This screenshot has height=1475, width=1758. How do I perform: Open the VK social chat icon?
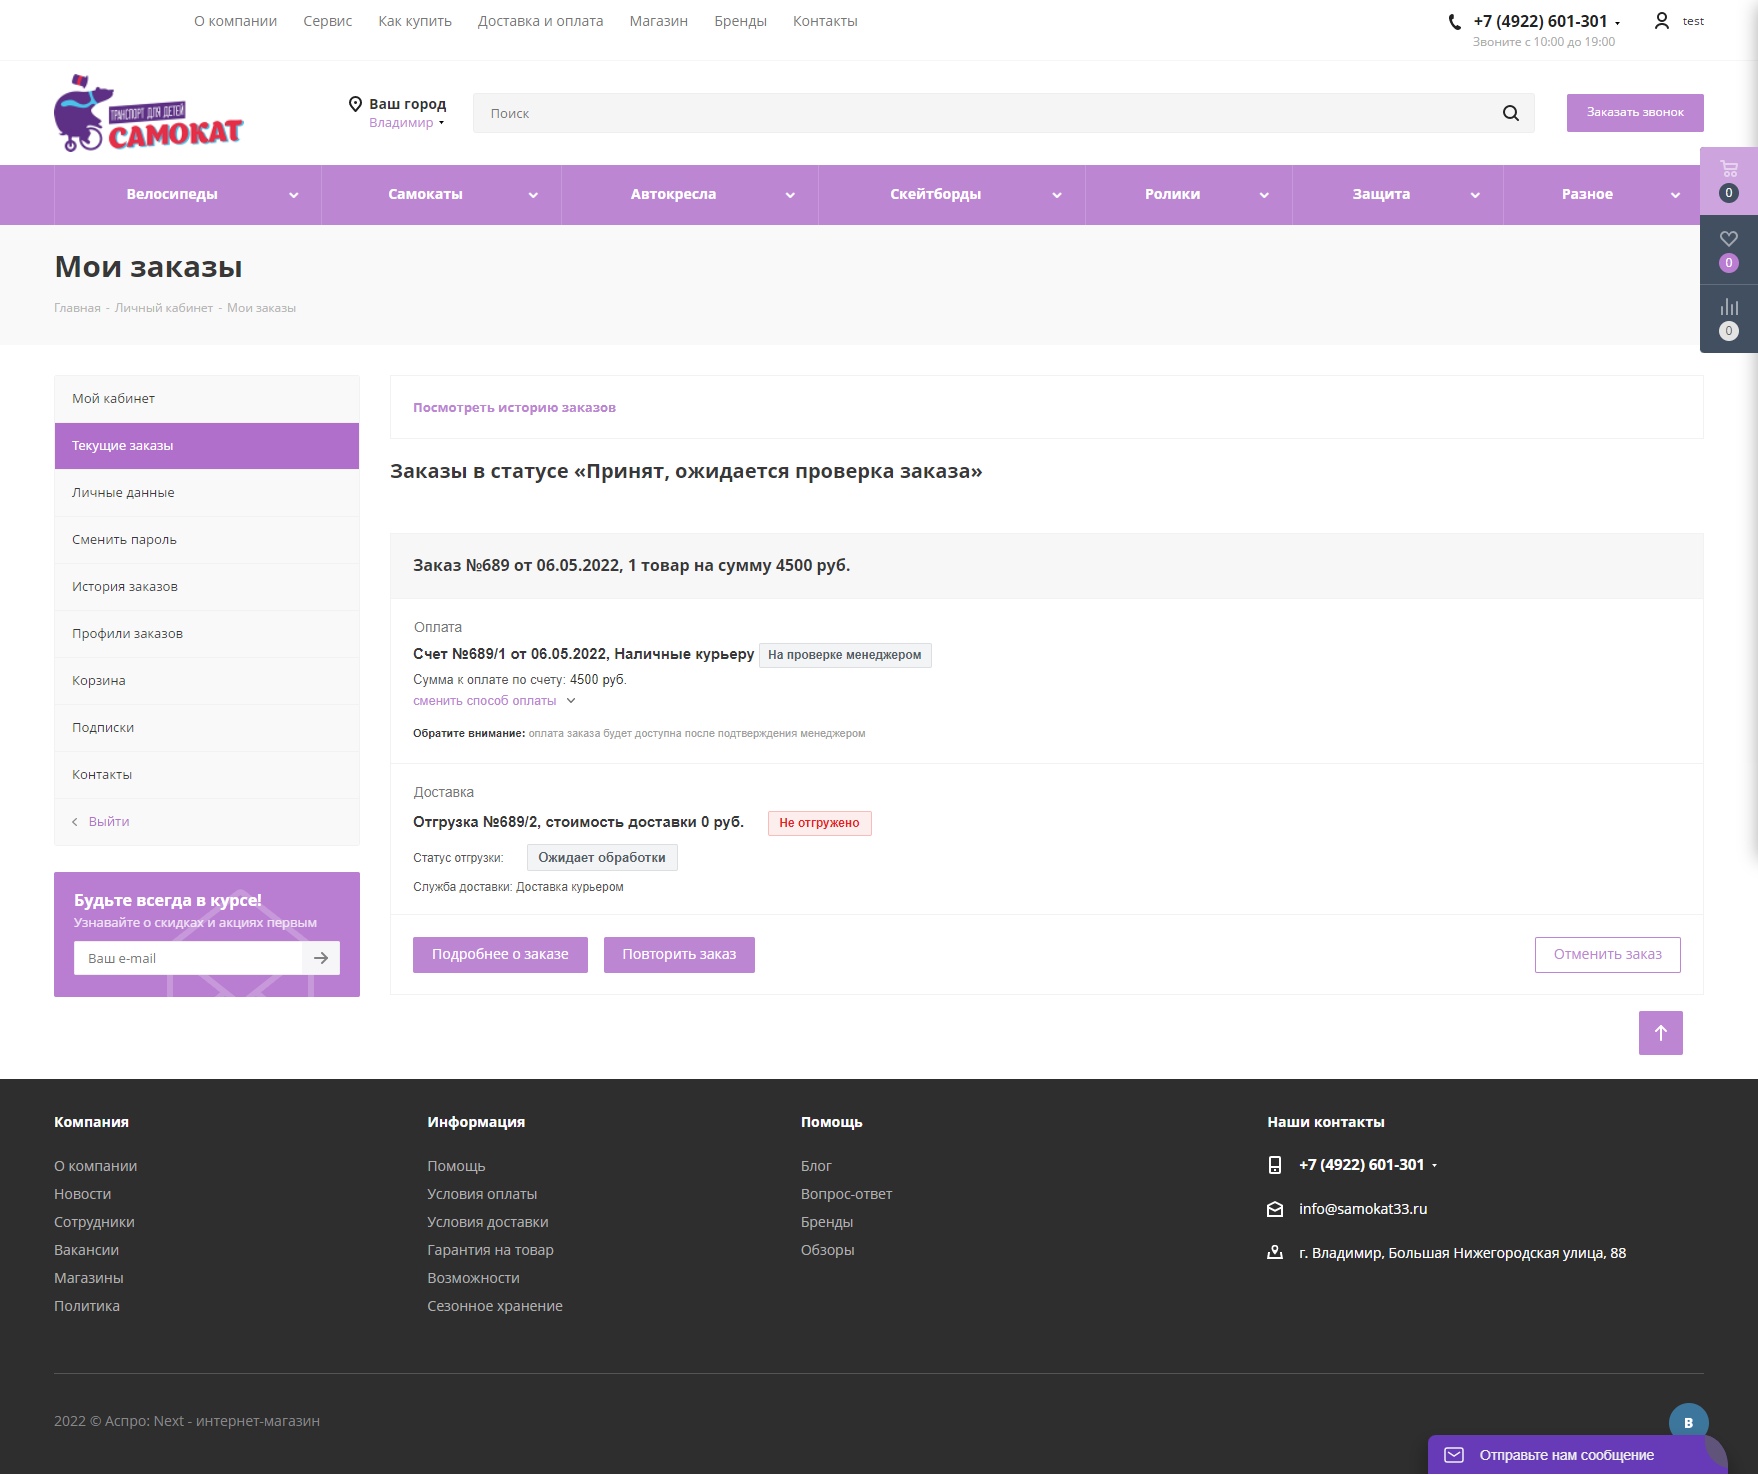pyautogui.click(x=1688, y=1422)
